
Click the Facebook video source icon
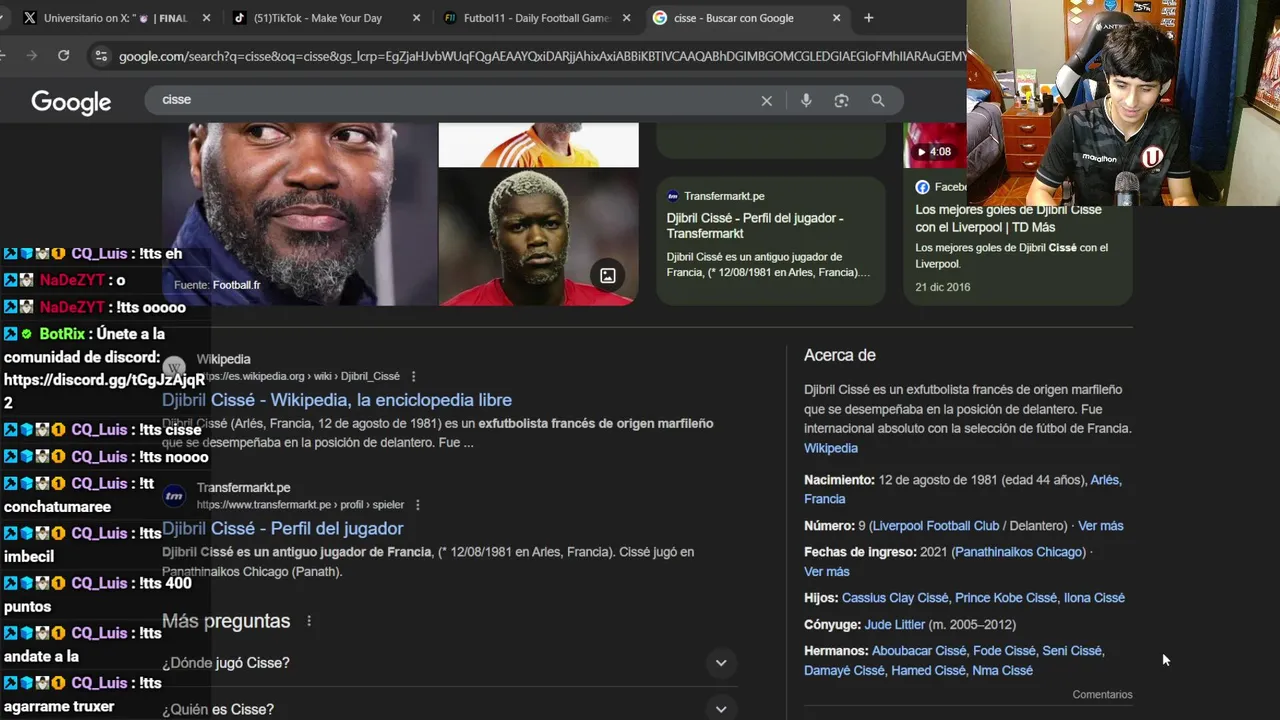click(x=922, y=187)
